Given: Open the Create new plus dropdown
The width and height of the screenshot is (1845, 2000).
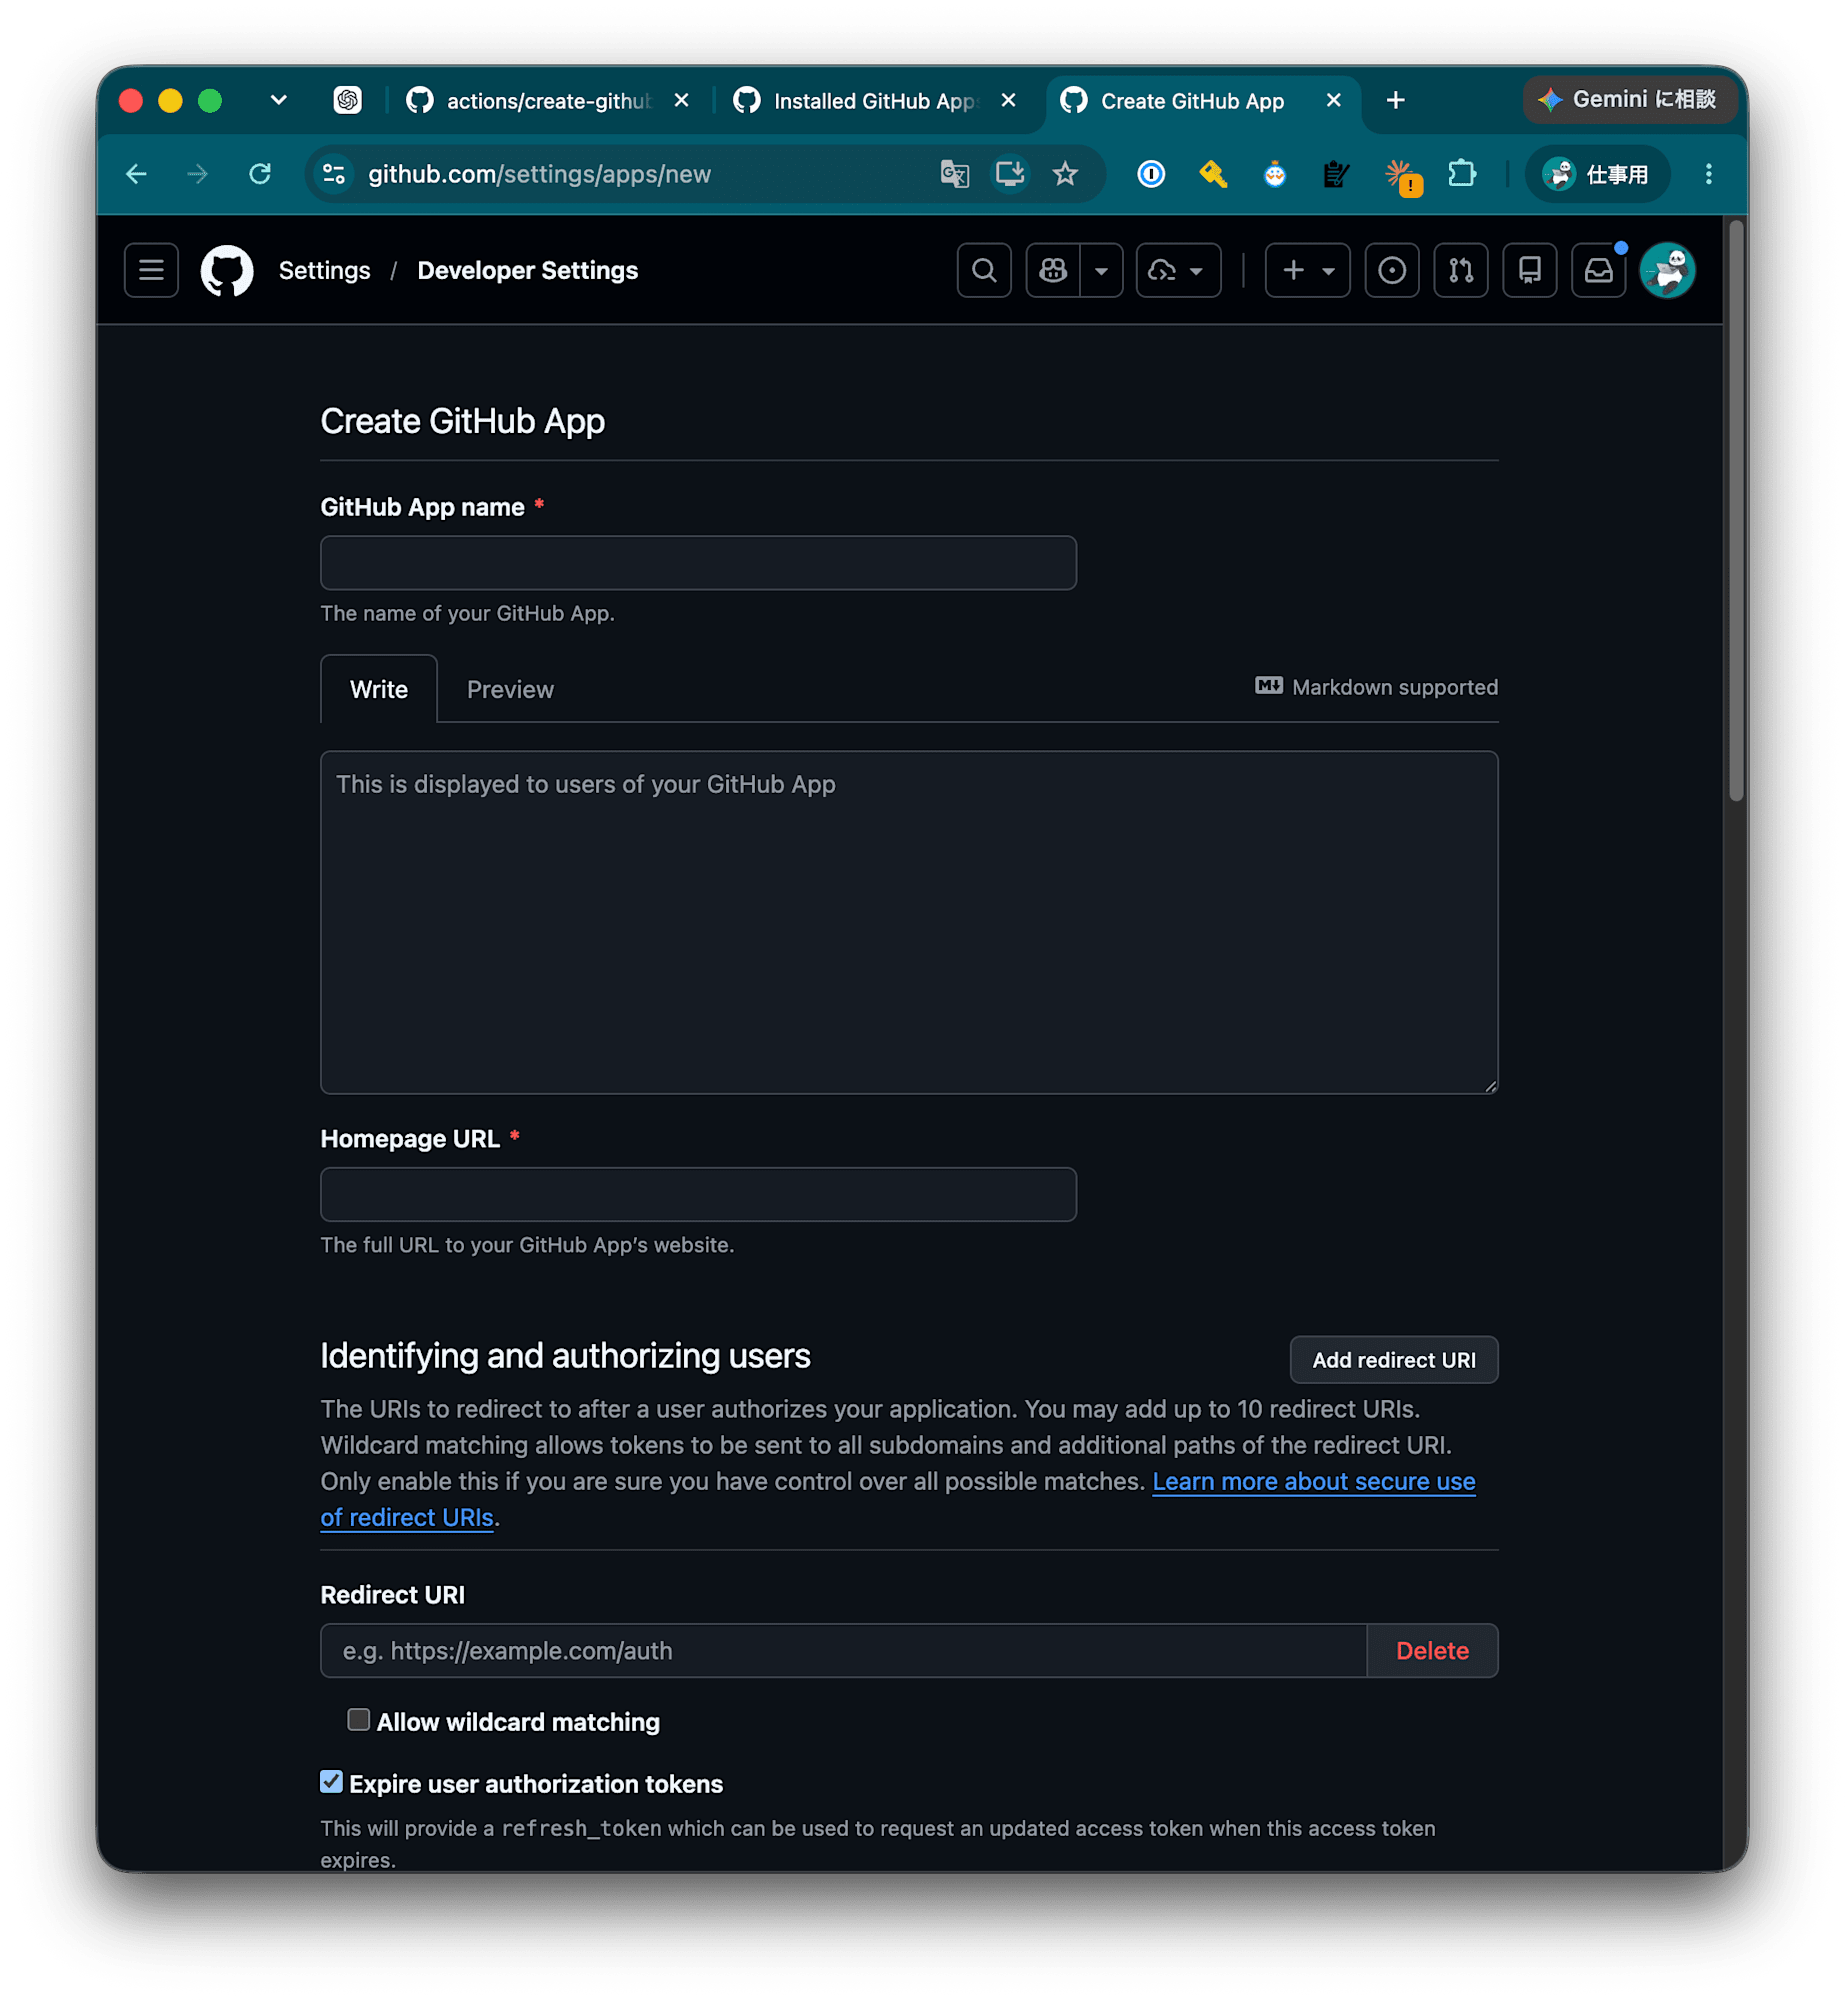Looking at the screenshot, I should coord(1306,270).
